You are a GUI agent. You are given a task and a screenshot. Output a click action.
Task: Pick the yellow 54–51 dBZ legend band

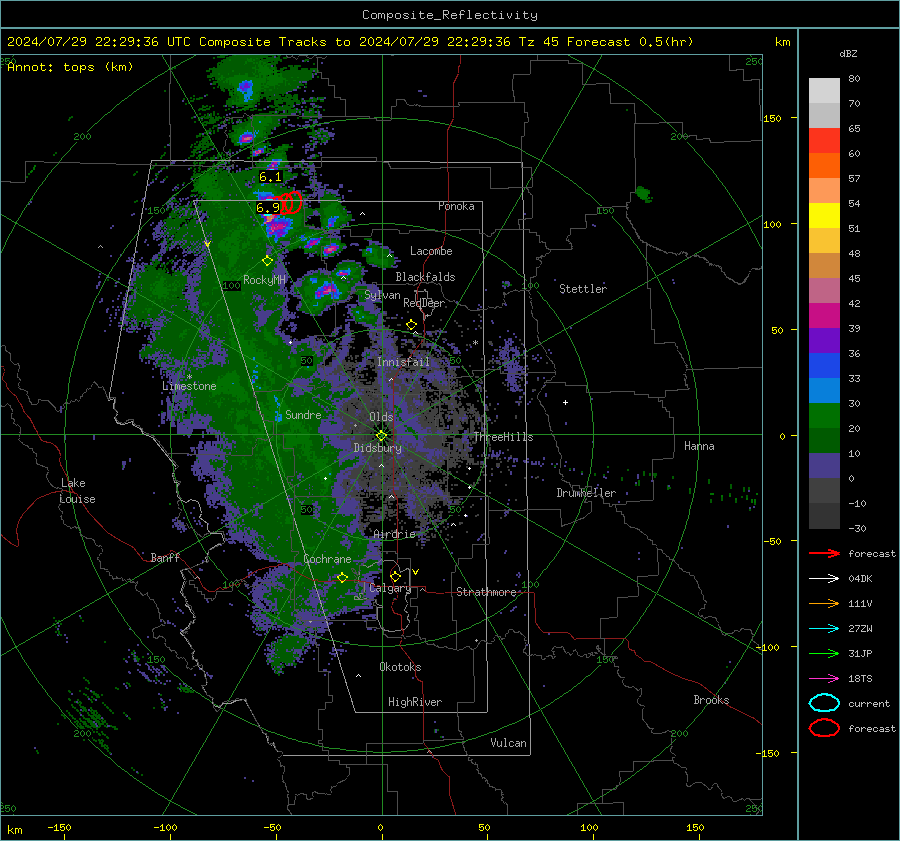tap(824, 216)
